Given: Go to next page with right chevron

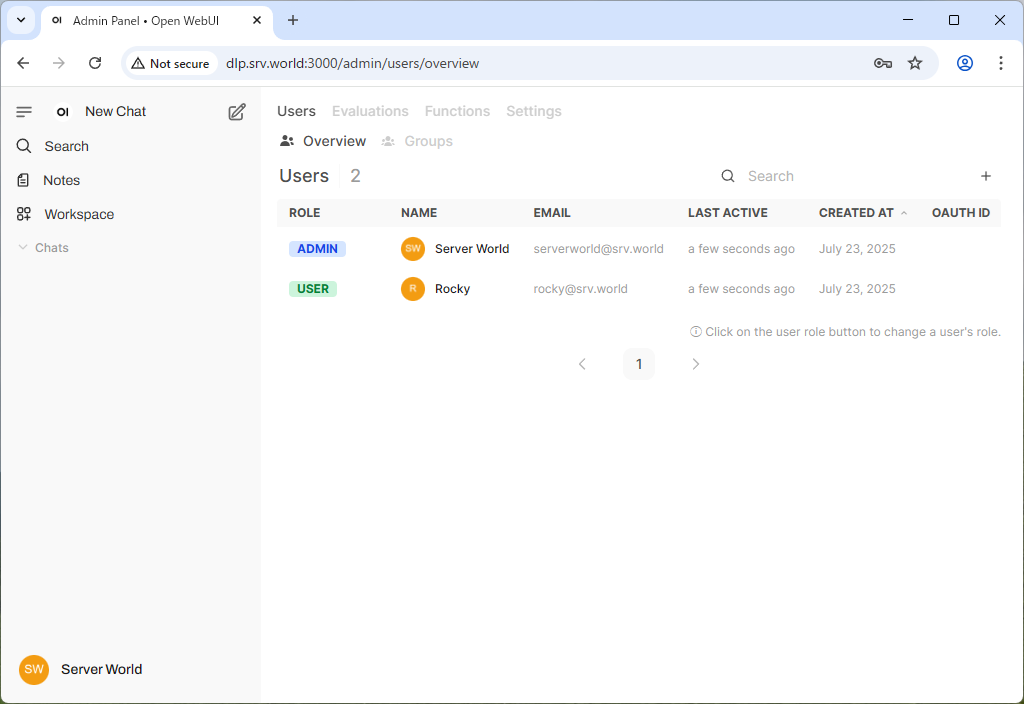Looking at the screenshot, I should point(696,364).
